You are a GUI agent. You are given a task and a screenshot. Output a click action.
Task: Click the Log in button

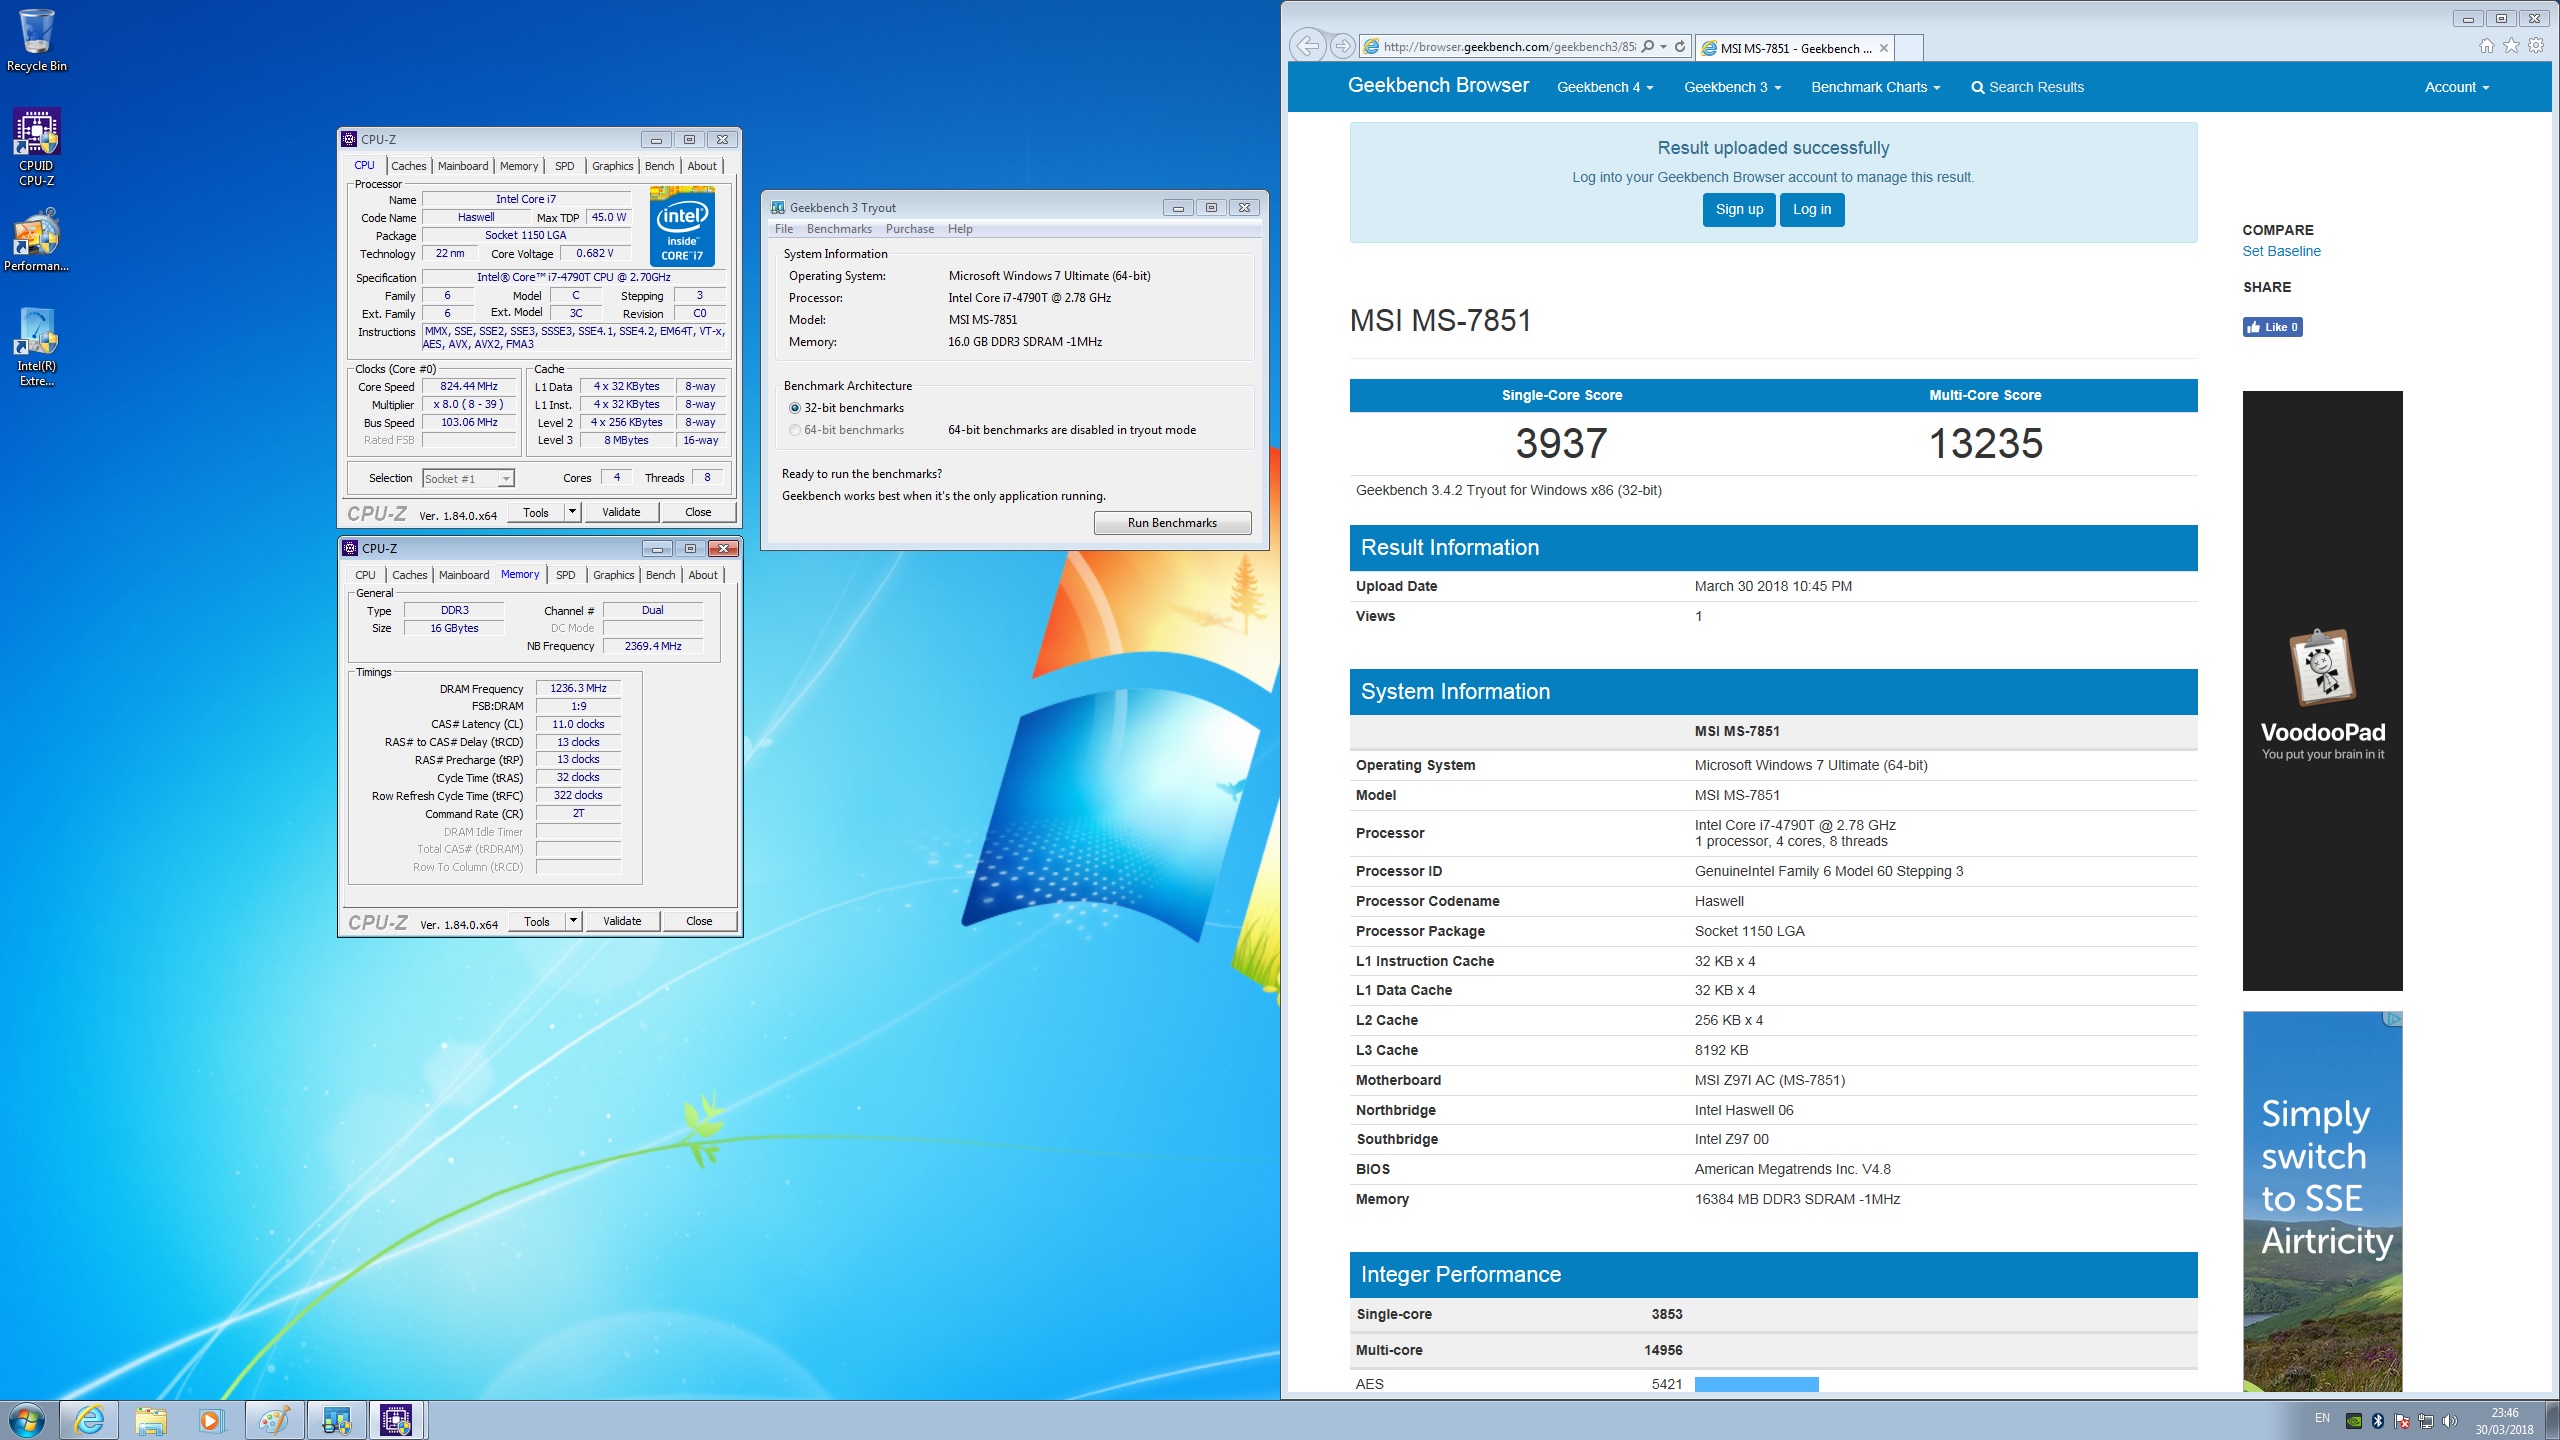pos(1812,209)
